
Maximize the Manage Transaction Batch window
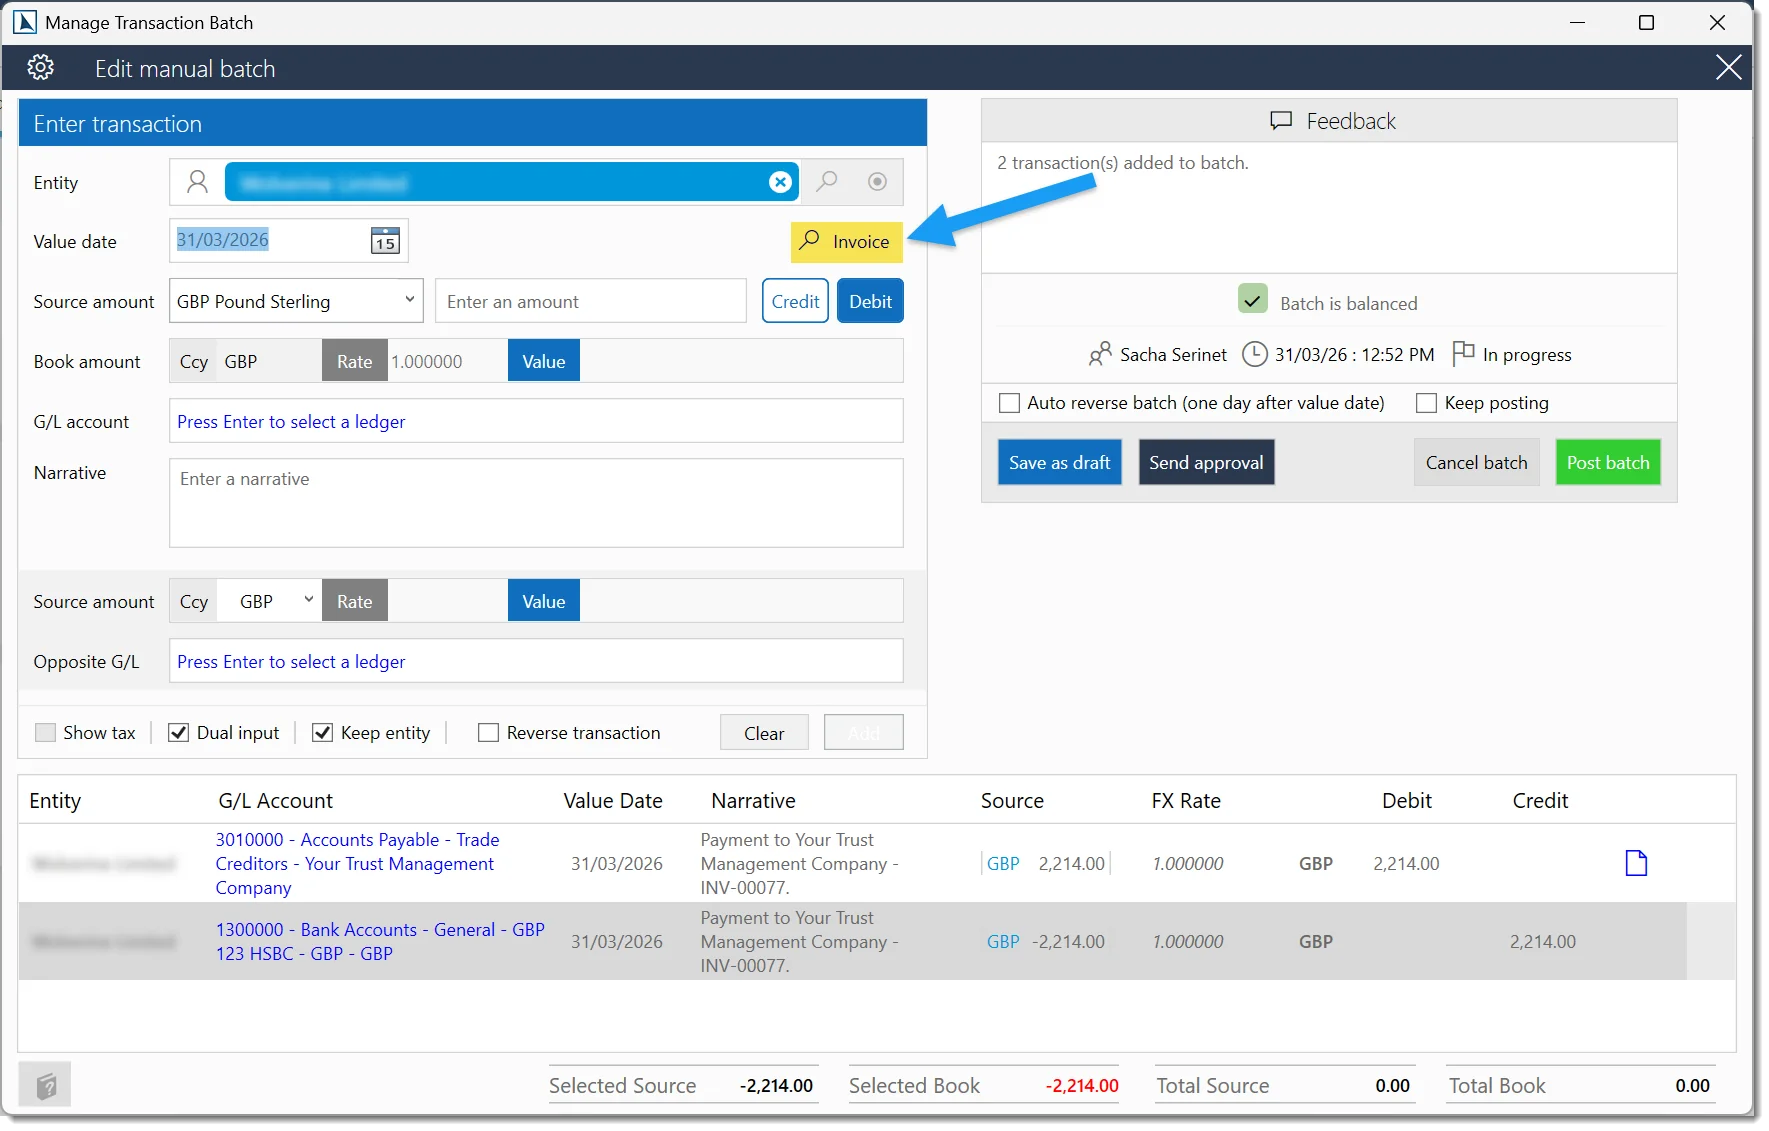coord(1646,22)
